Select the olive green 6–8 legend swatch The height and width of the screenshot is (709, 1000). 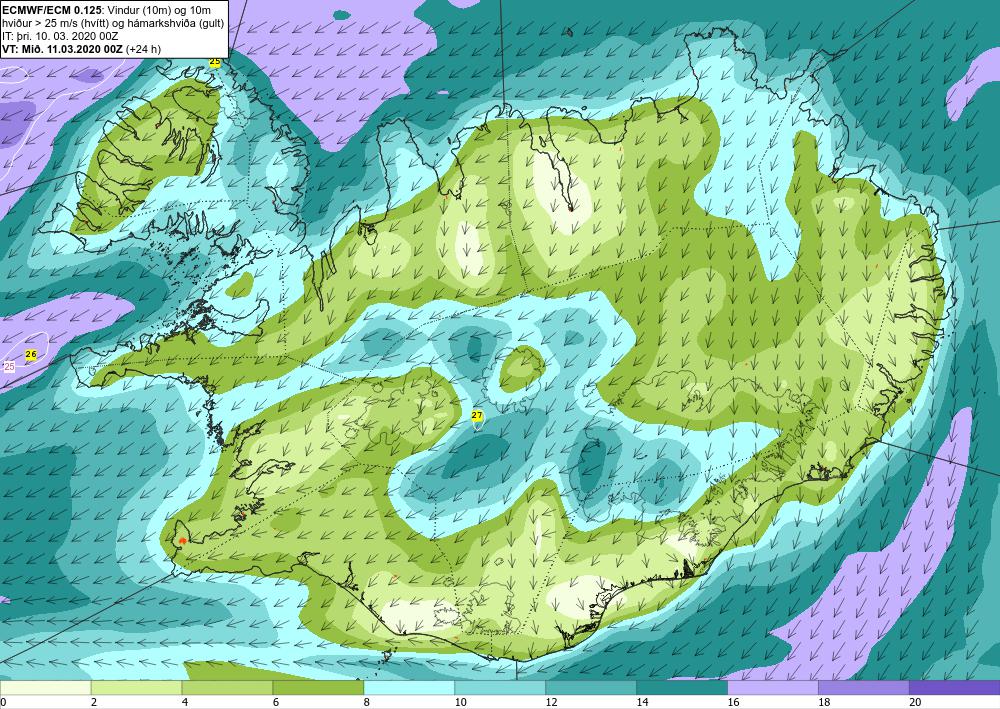click(318, 687)
